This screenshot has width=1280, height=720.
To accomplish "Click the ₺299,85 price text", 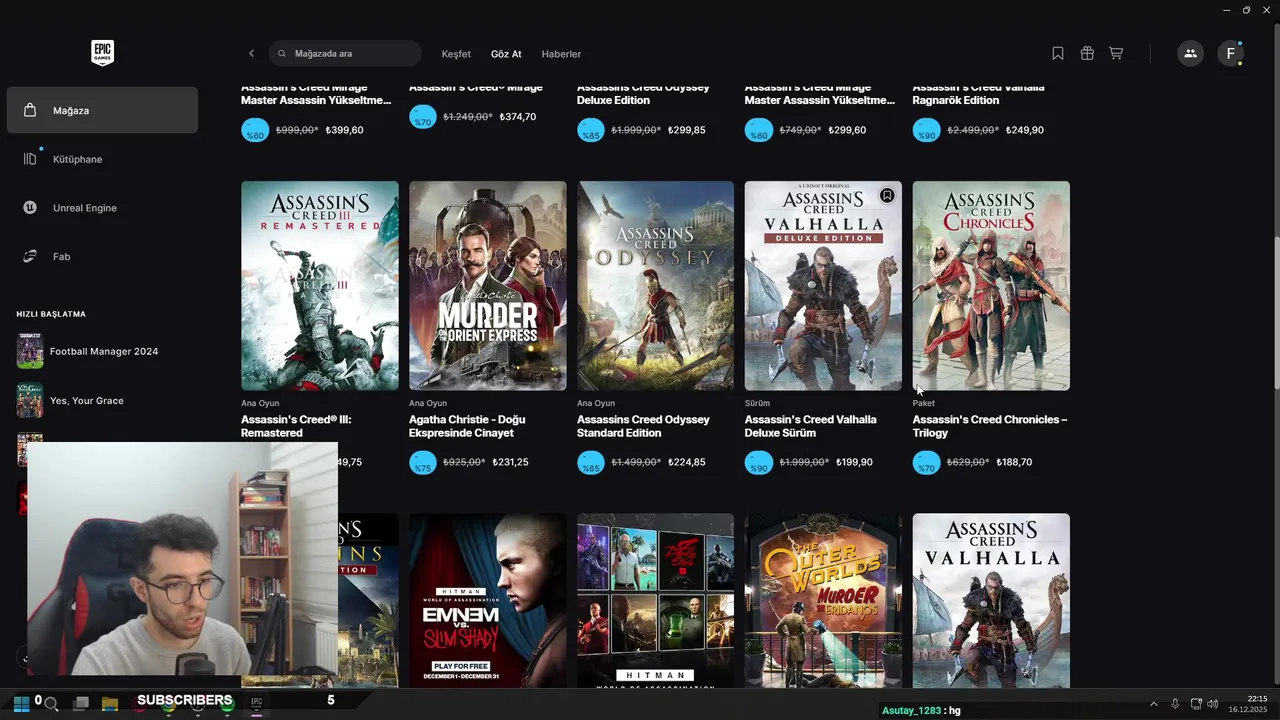I will tap(687, 130).
